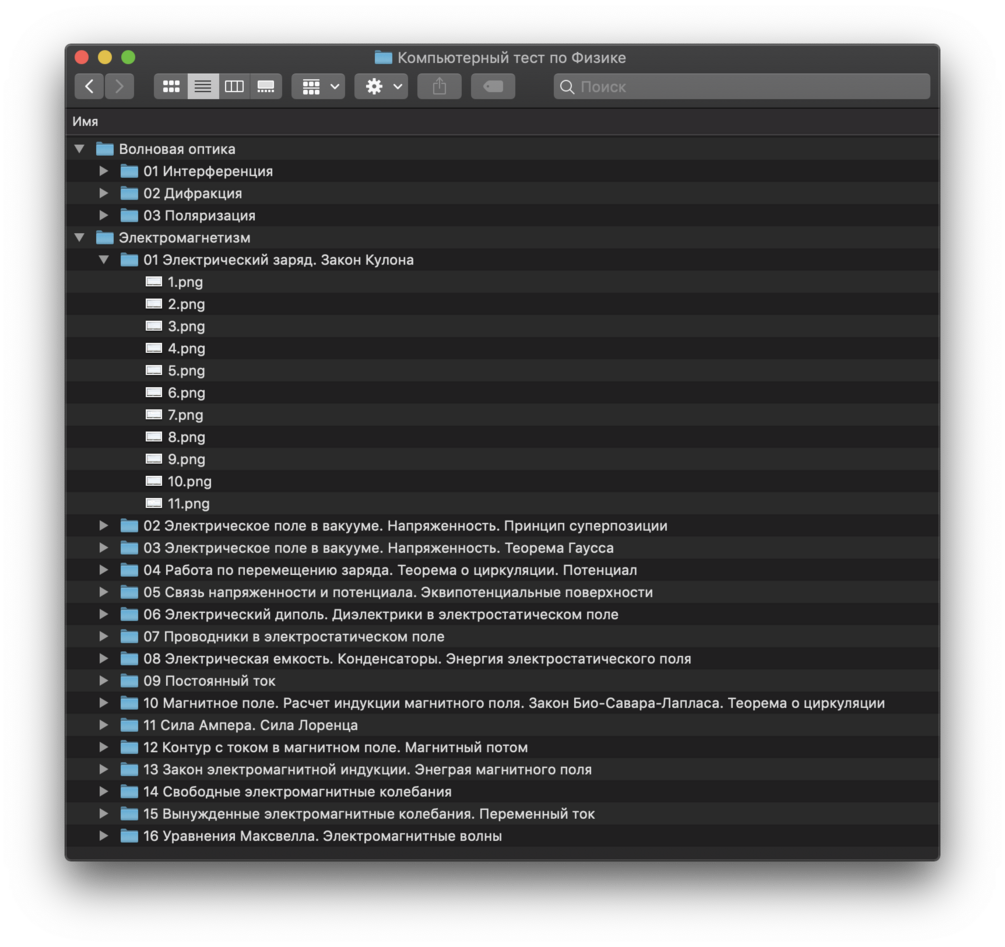Switch to icon grid view
1005x947 pixels.
(170, 86)
